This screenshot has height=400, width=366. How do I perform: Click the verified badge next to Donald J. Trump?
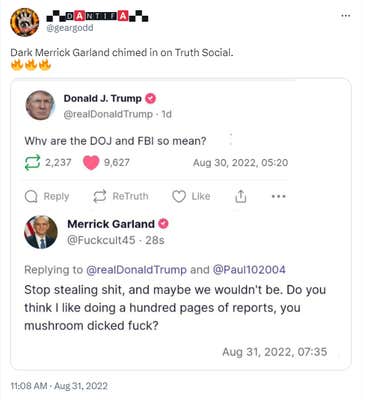(151, 98)
